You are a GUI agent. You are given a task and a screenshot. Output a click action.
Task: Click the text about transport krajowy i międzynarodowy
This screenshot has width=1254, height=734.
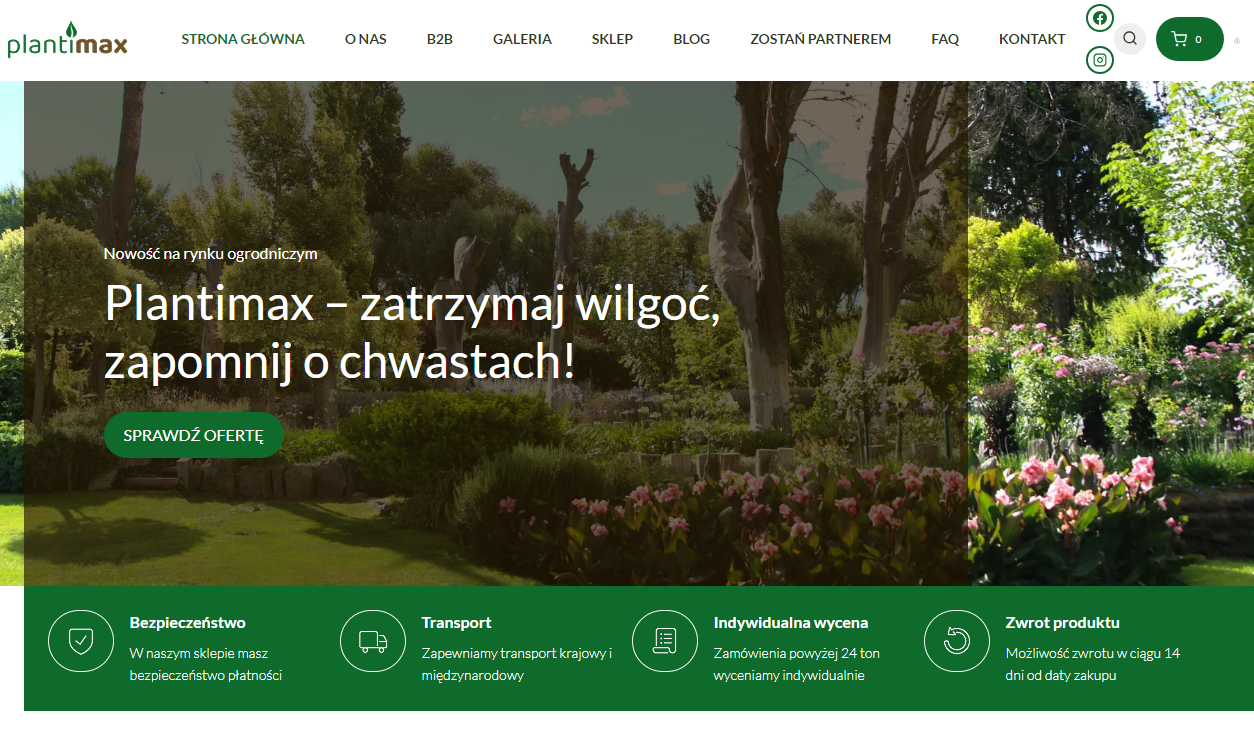(x=517, y=664)
